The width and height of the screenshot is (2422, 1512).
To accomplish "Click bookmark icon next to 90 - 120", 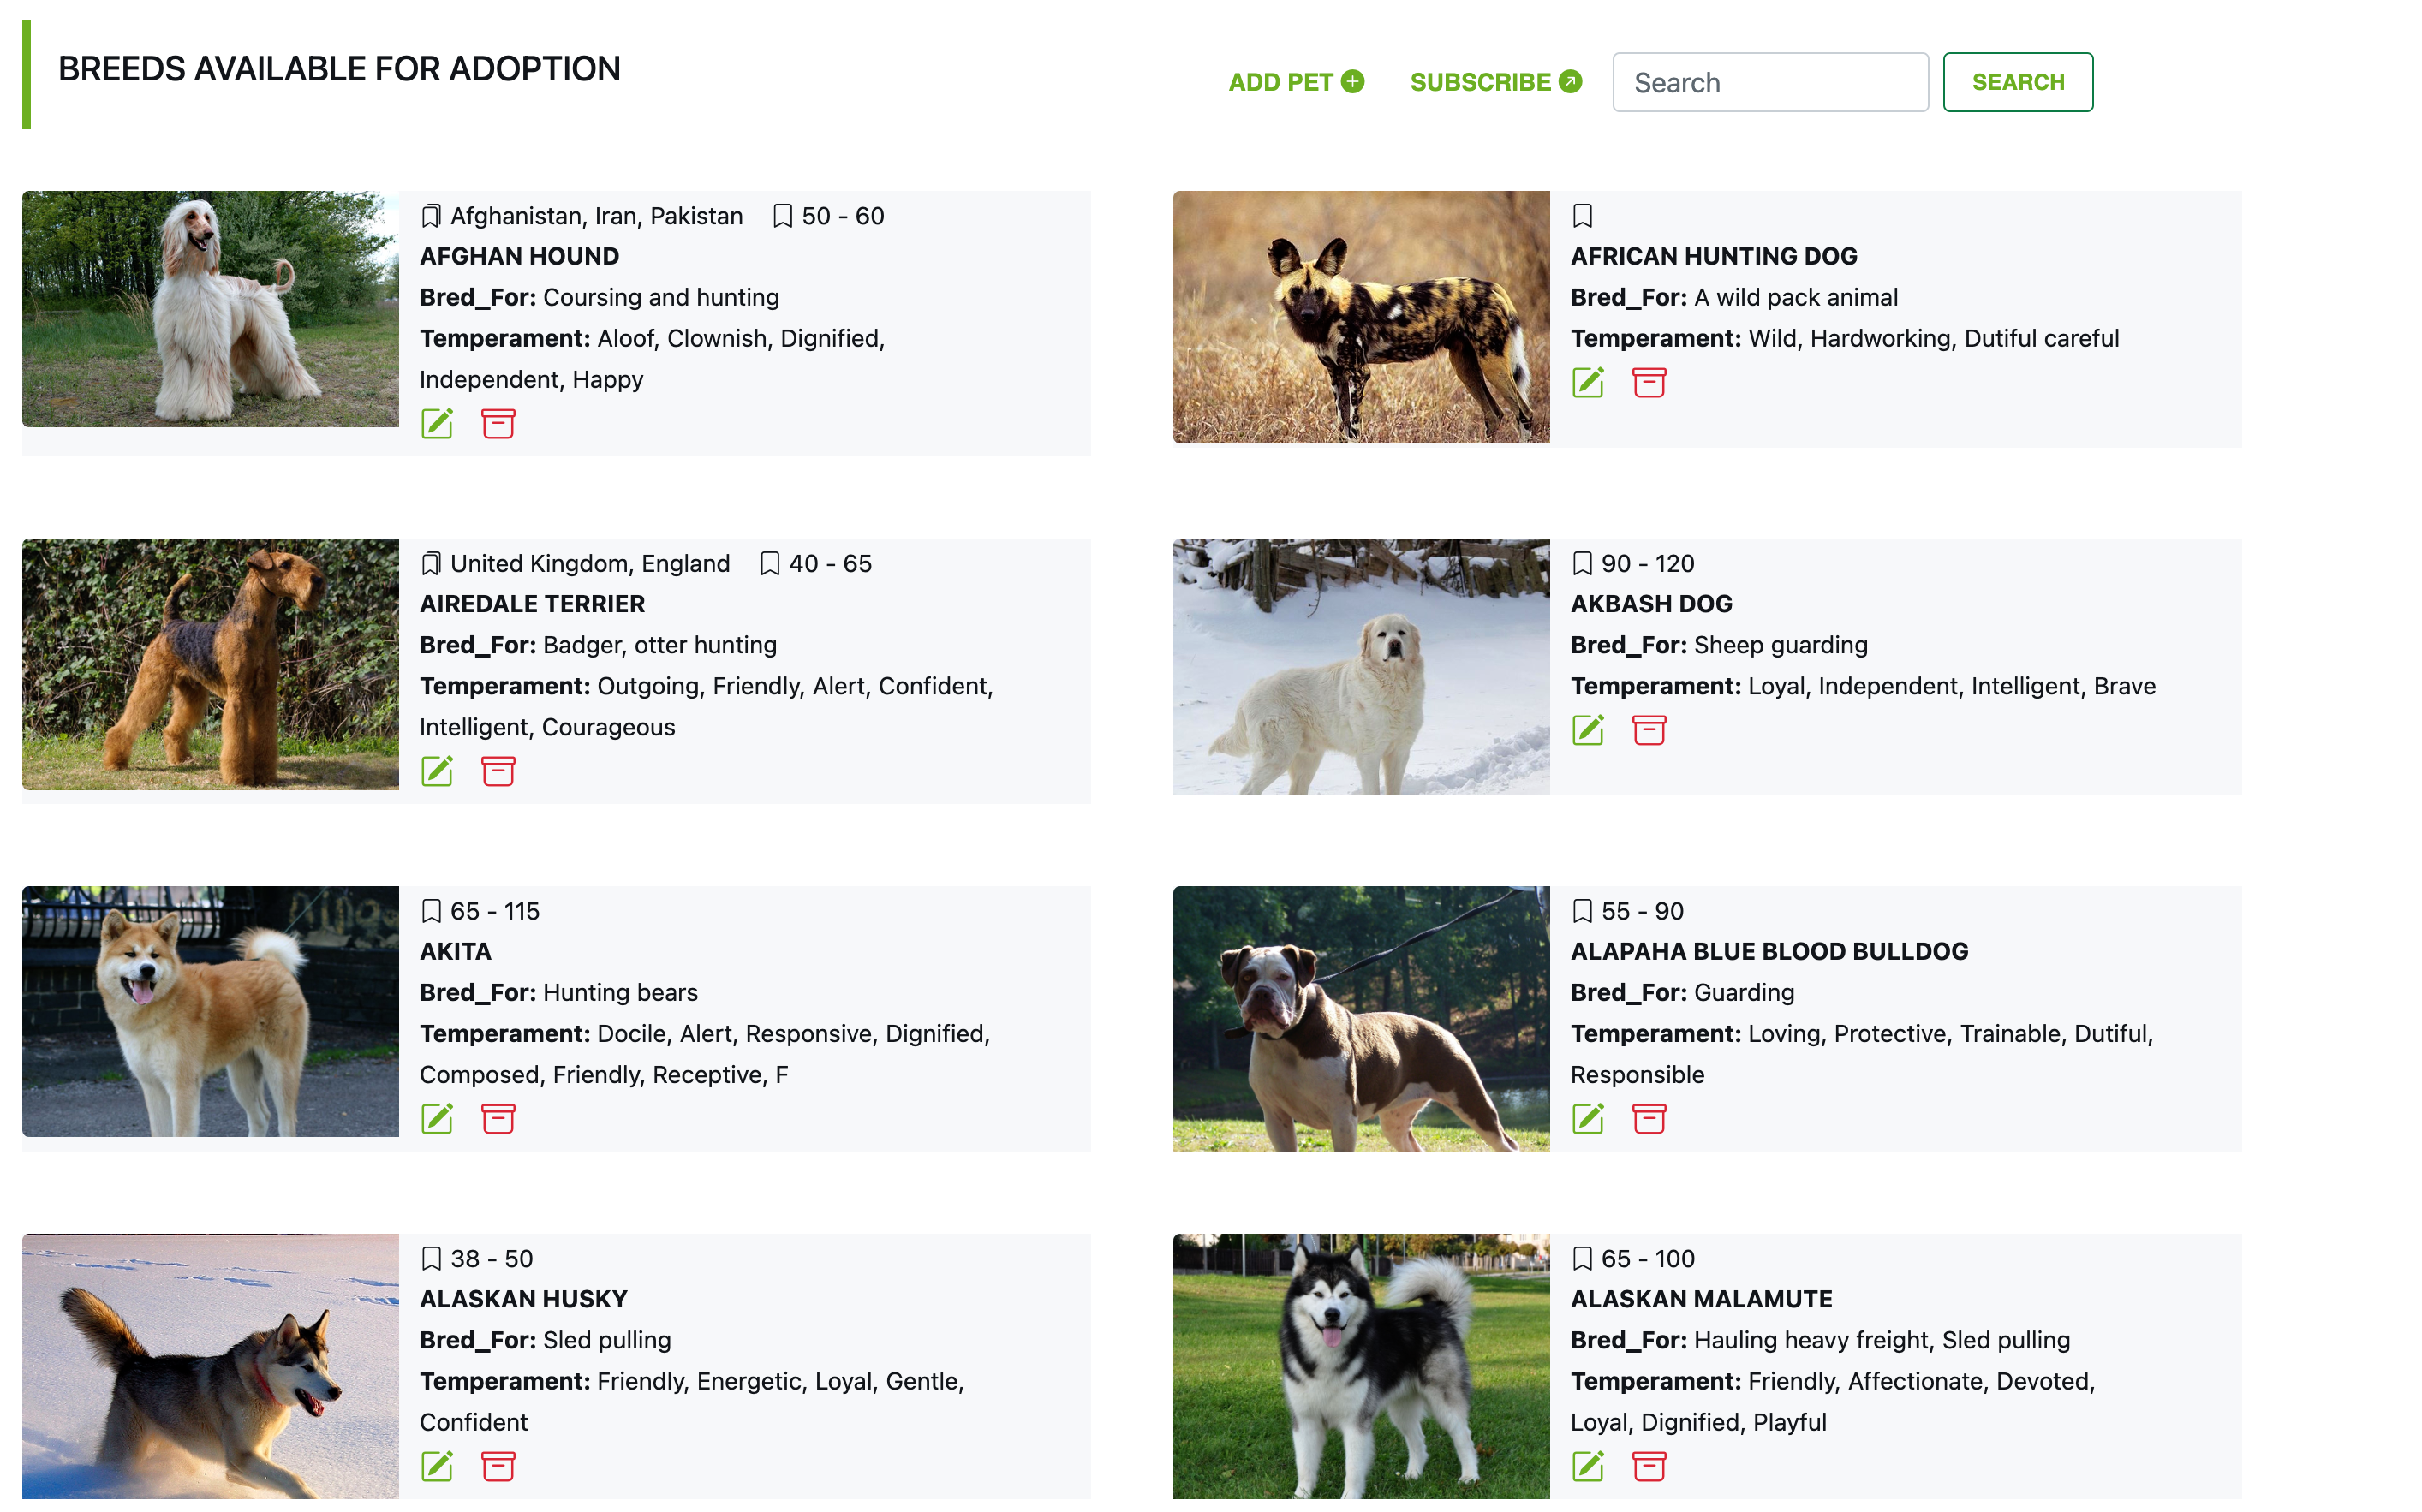I will pos(1582,563).
